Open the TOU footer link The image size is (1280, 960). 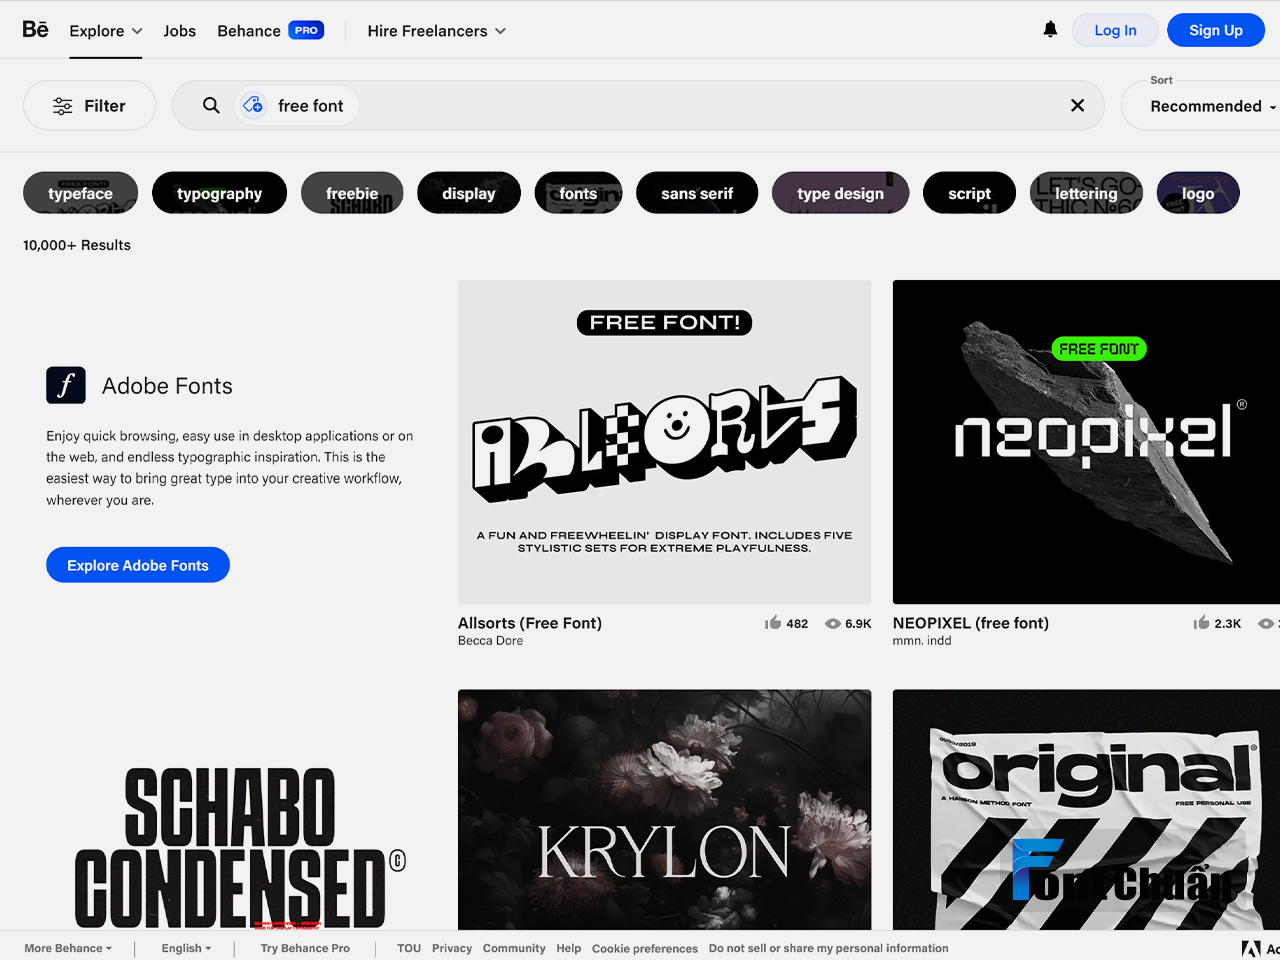pyautogui.click(x=409, y=948)
